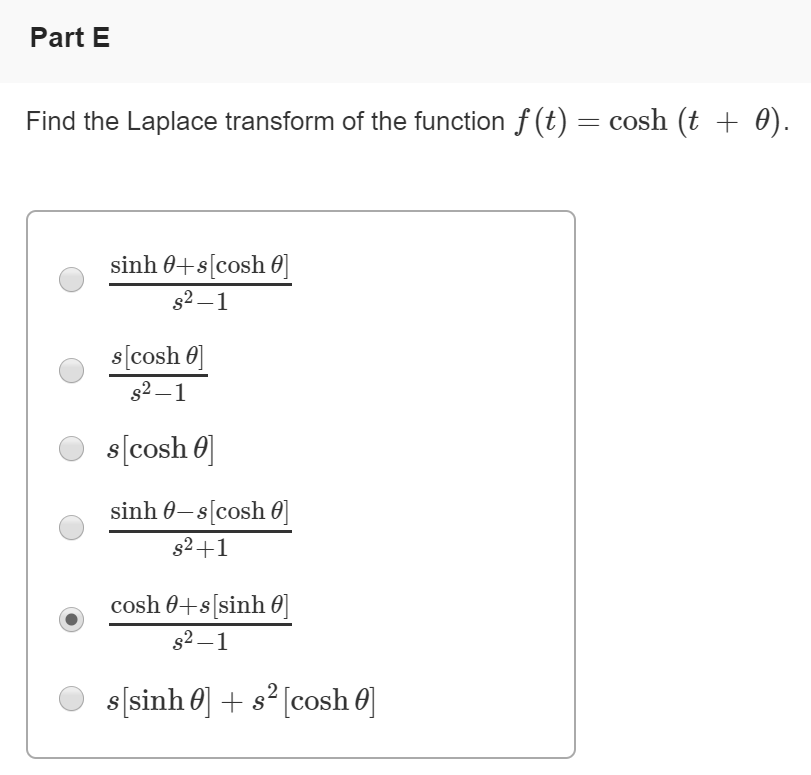Click the second radio button from the top

(71, 370)
